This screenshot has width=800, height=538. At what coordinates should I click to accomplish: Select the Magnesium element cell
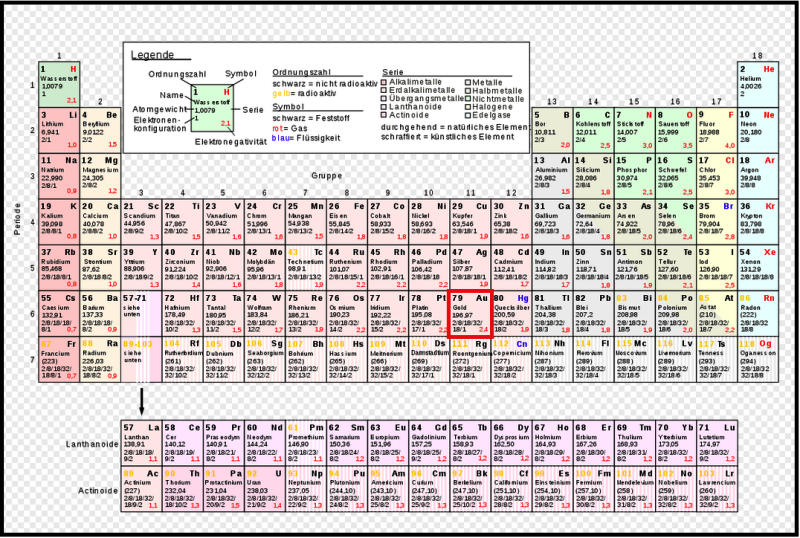click(101, 176)
